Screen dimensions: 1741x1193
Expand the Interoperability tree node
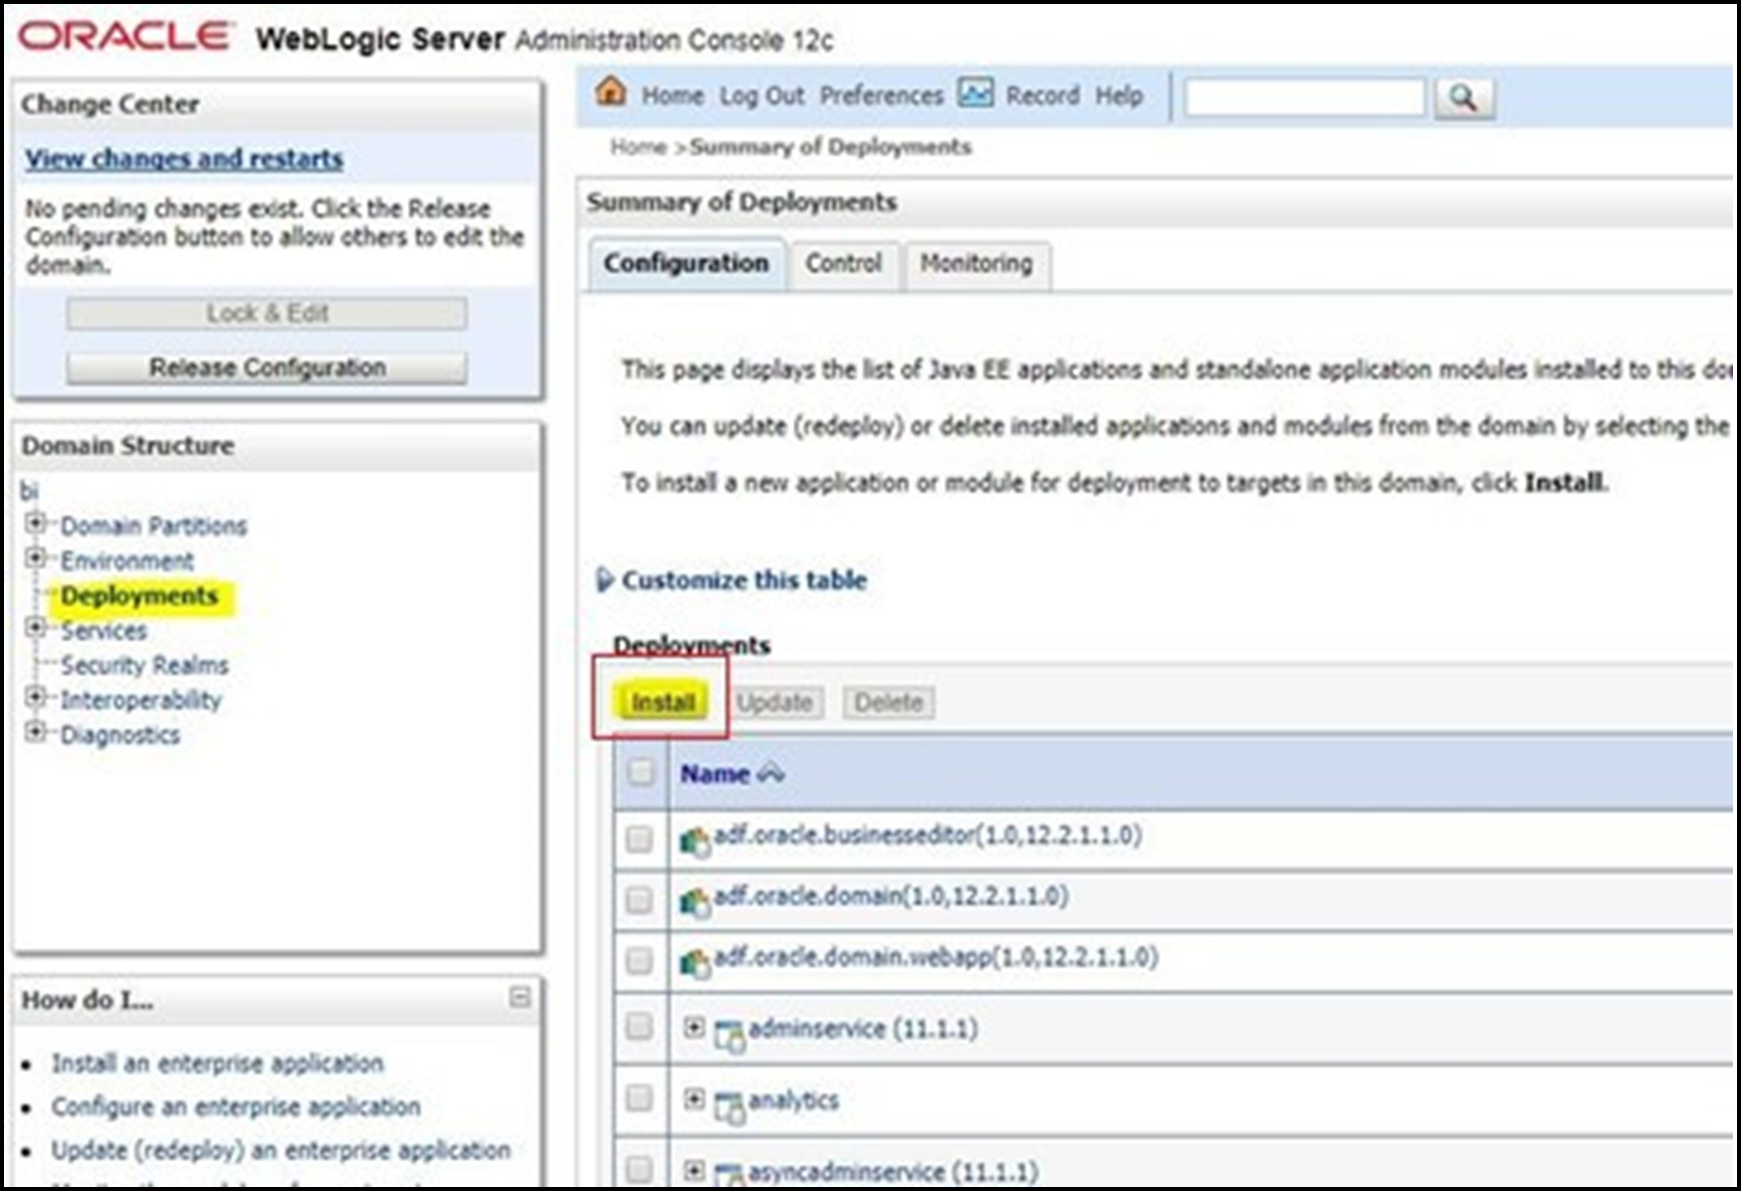tap(36, 697)
